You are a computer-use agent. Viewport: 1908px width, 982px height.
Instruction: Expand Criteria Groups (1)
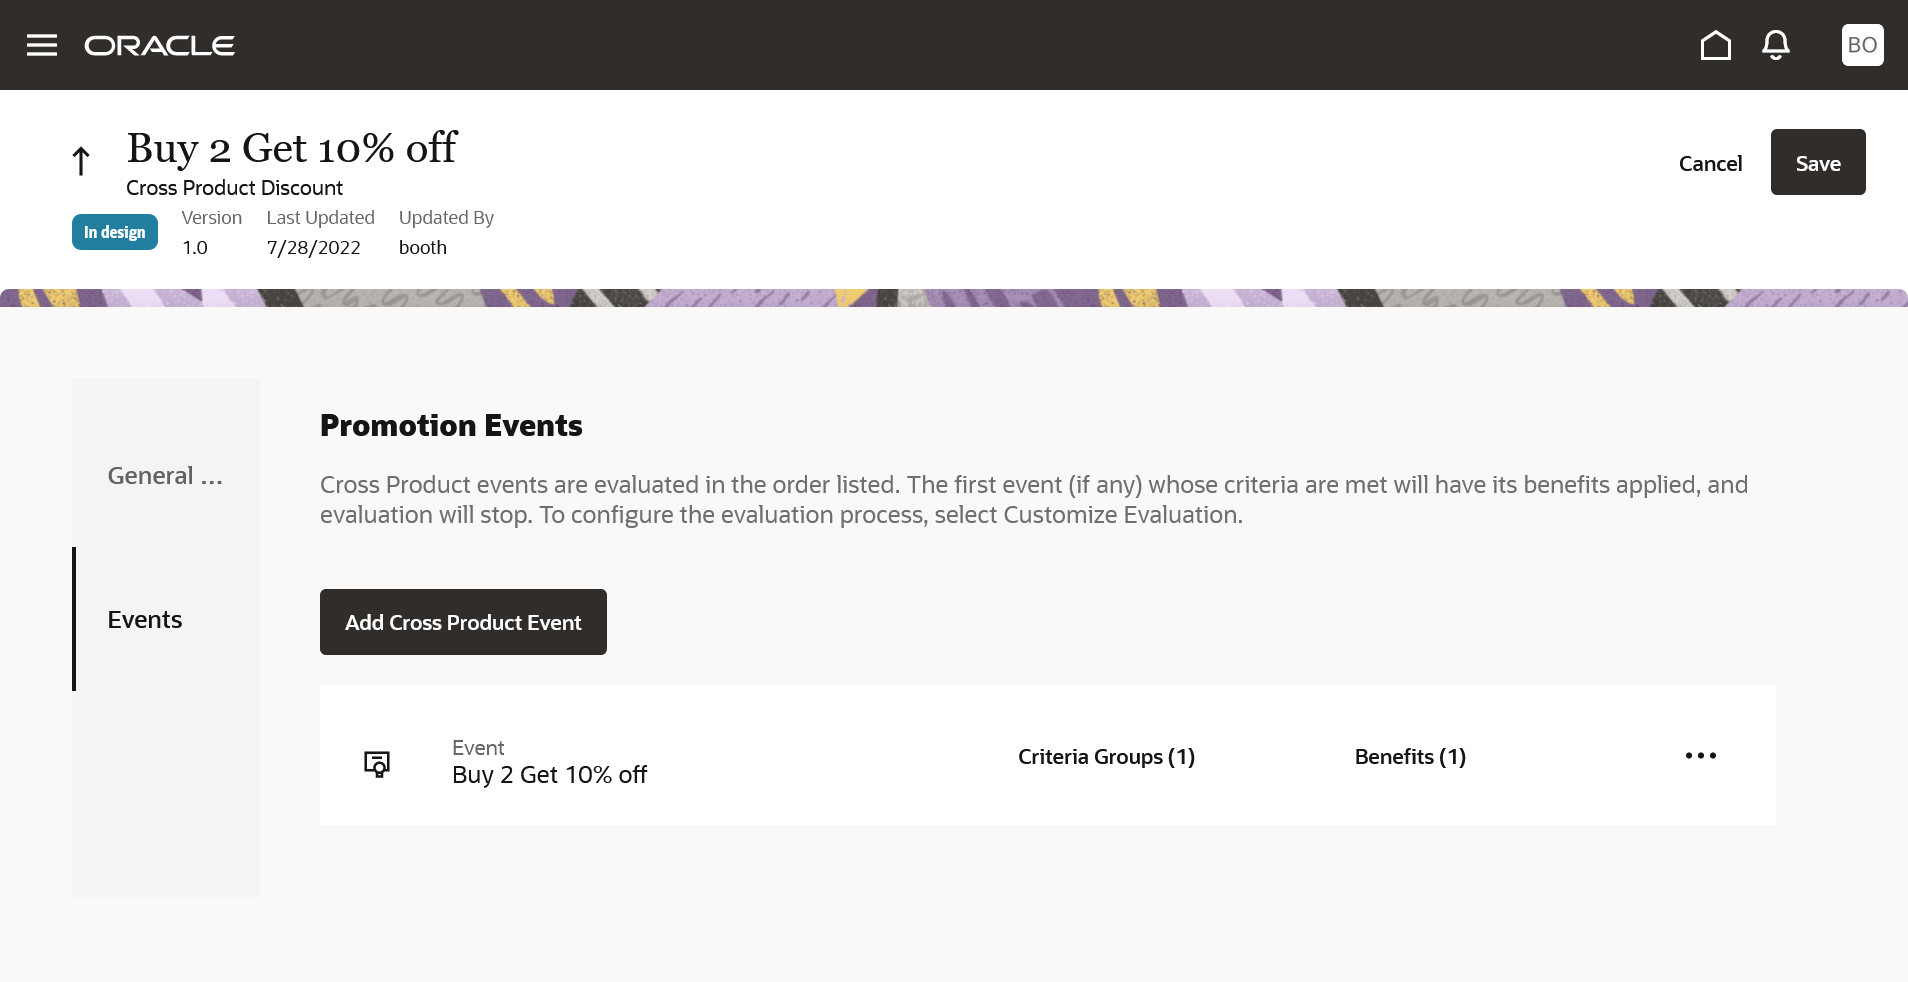pyautogui.click(x=1106, y=757)
